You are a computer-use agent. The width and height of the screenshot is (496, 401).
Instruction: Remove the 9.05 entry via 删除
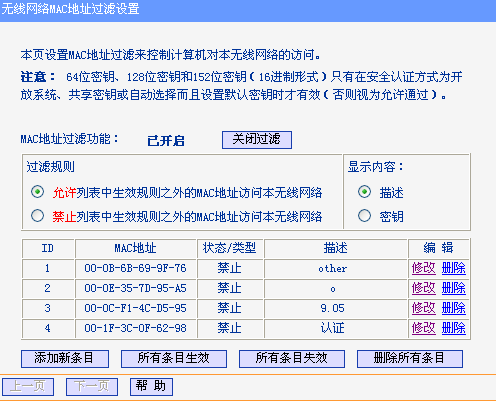point(453,308)
